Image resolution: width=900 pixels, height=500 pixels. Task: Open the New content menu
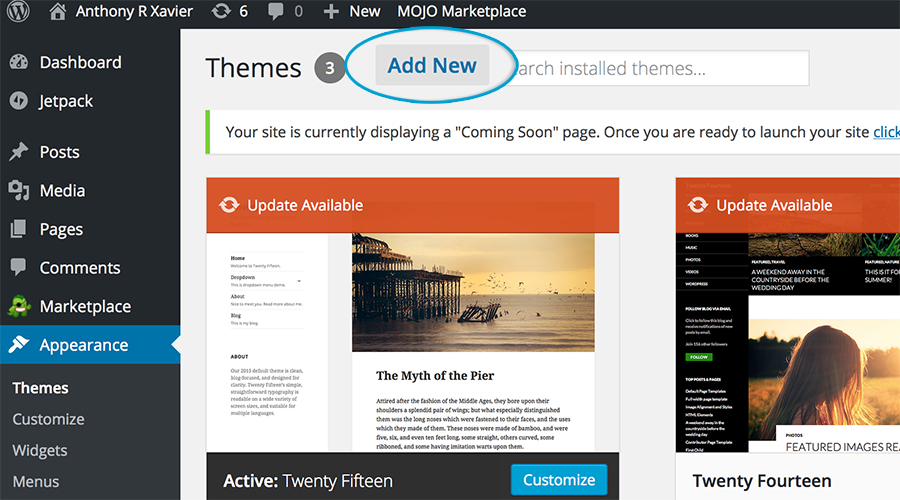pyautogui.click(x=364, y=11)
